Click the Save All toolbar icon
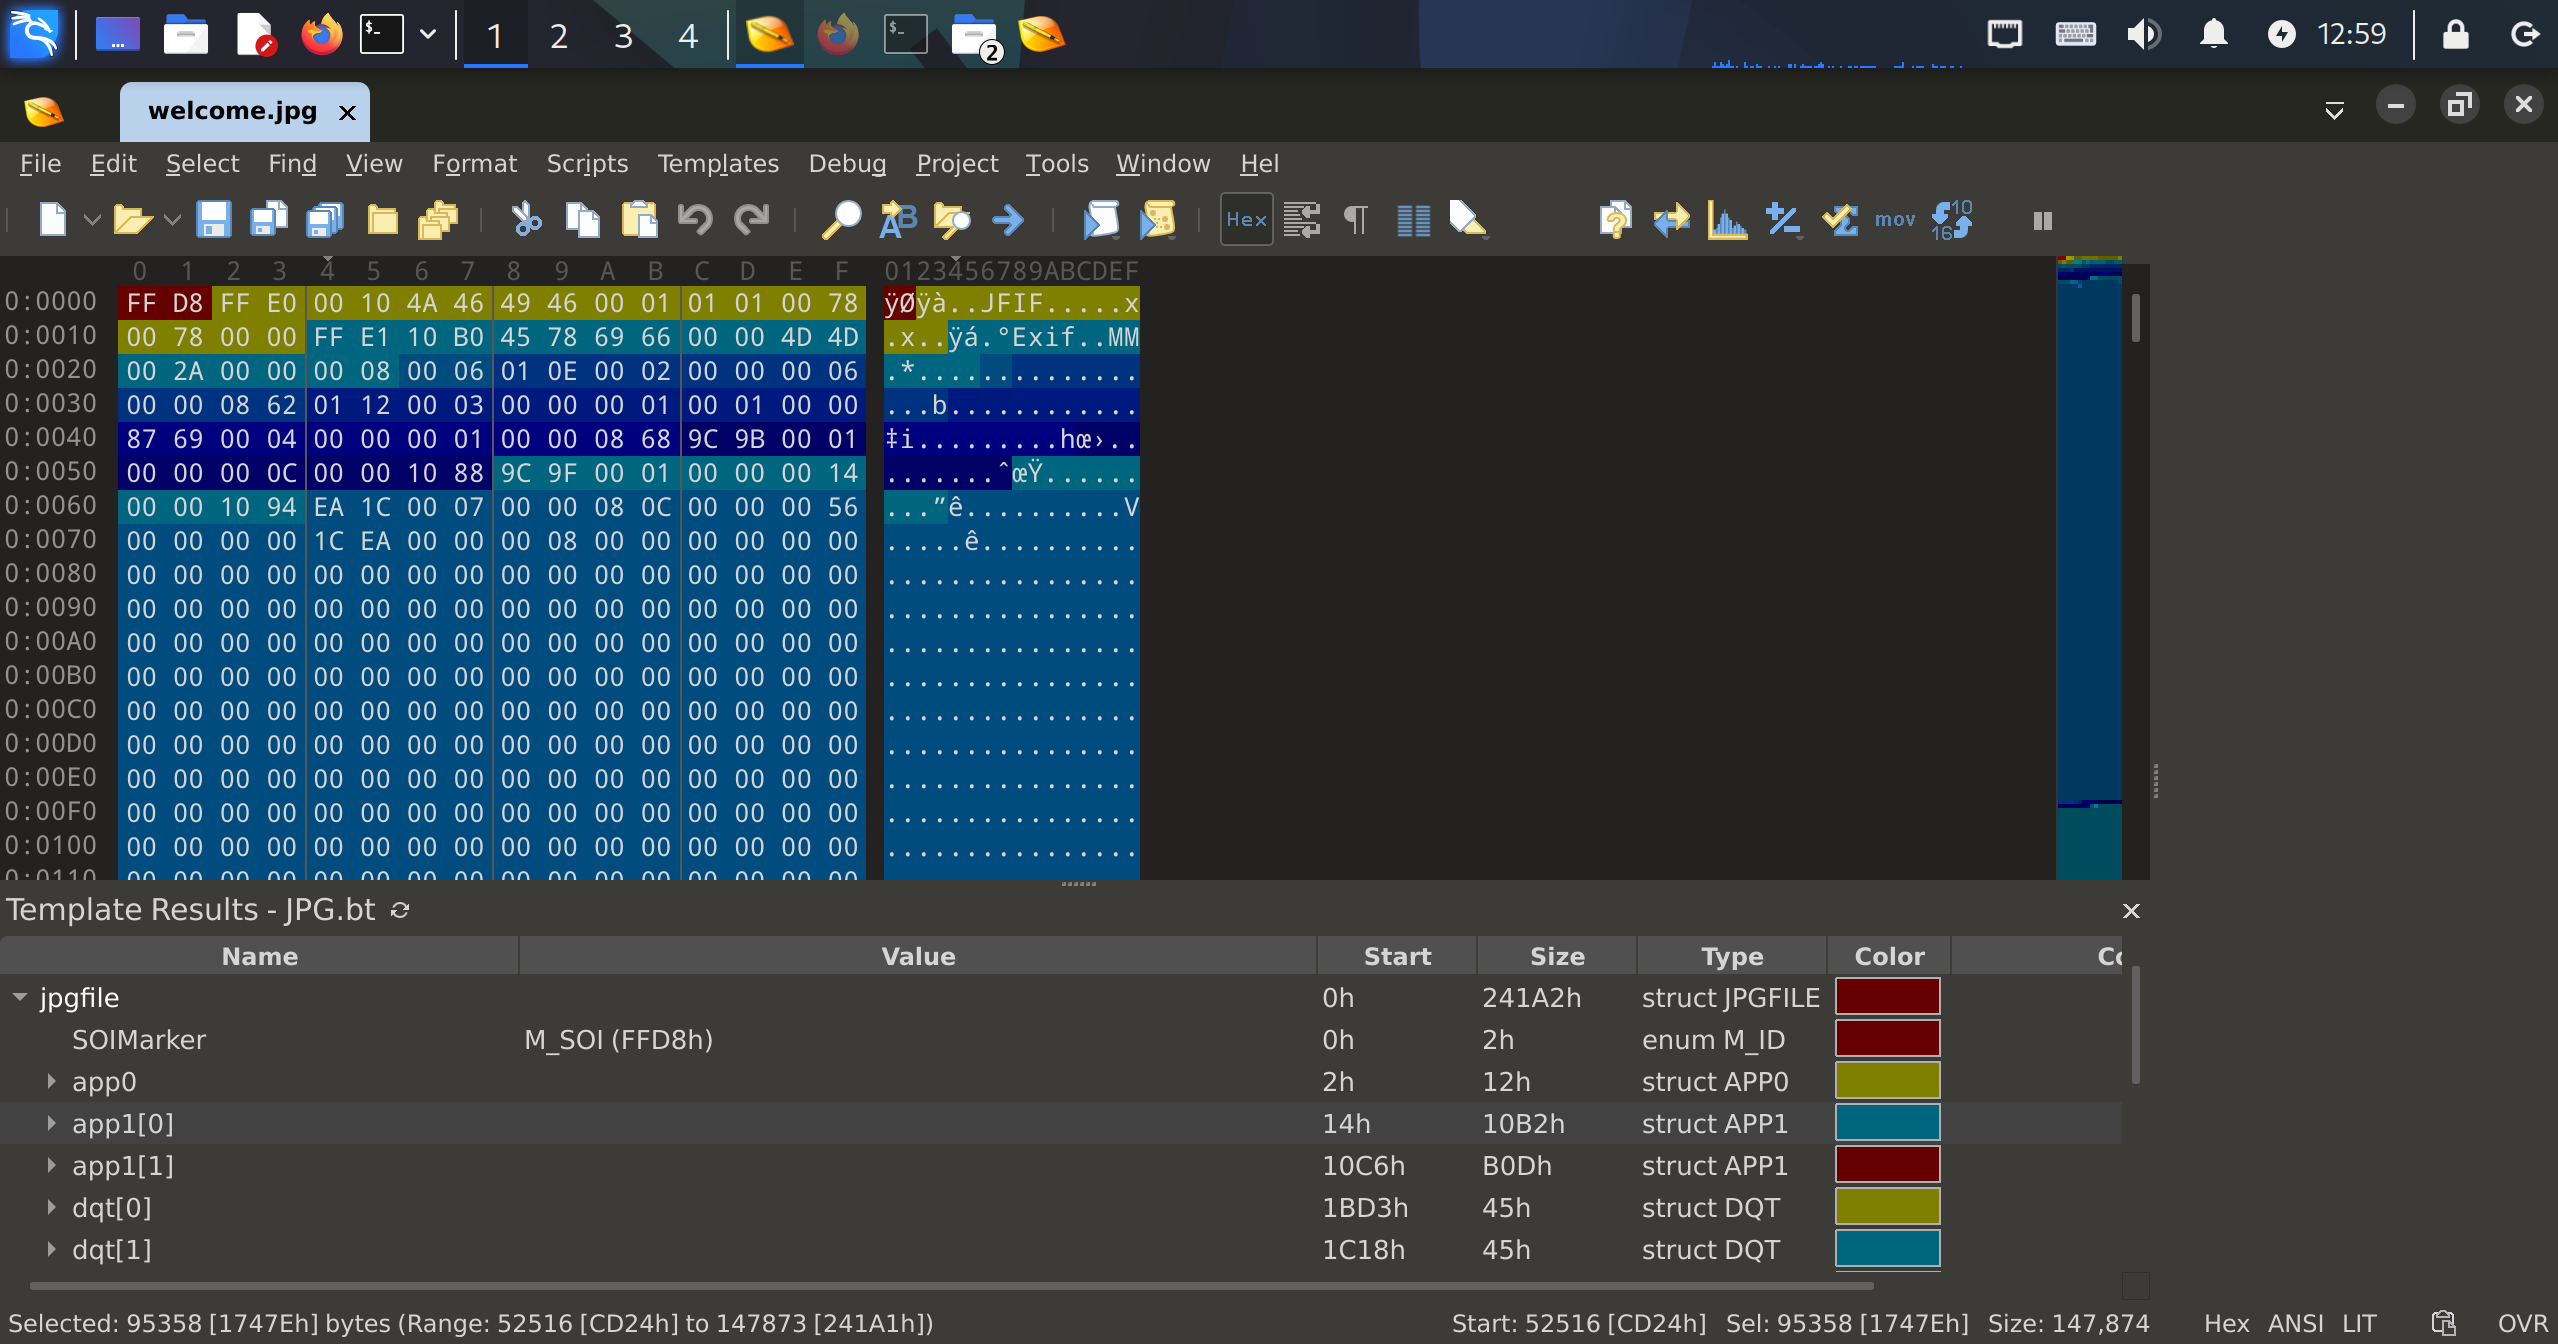This screenshot has width=2558, height=1344. pos(324,219)
